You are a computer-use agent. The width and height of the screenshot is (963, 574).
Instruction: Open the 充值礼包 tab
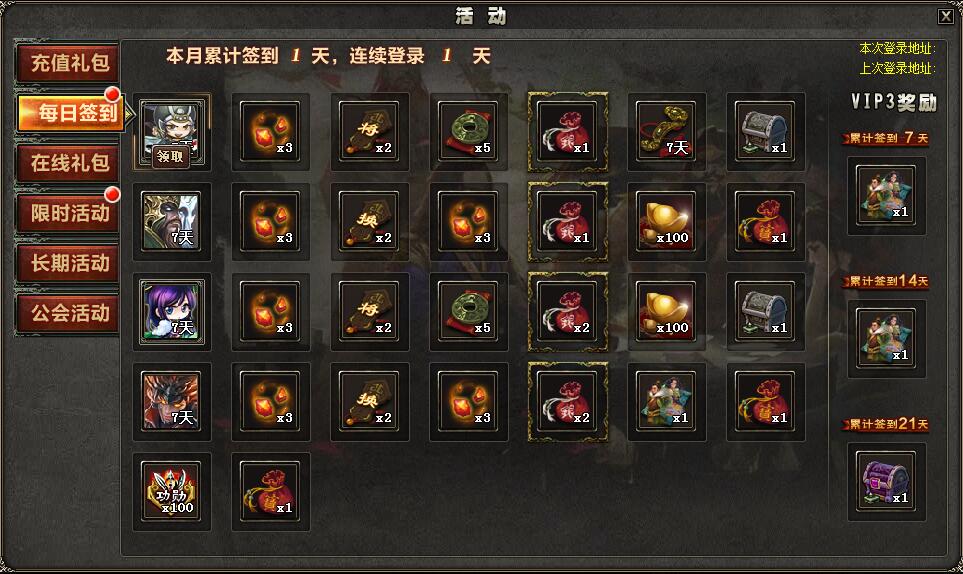point(68,63)
